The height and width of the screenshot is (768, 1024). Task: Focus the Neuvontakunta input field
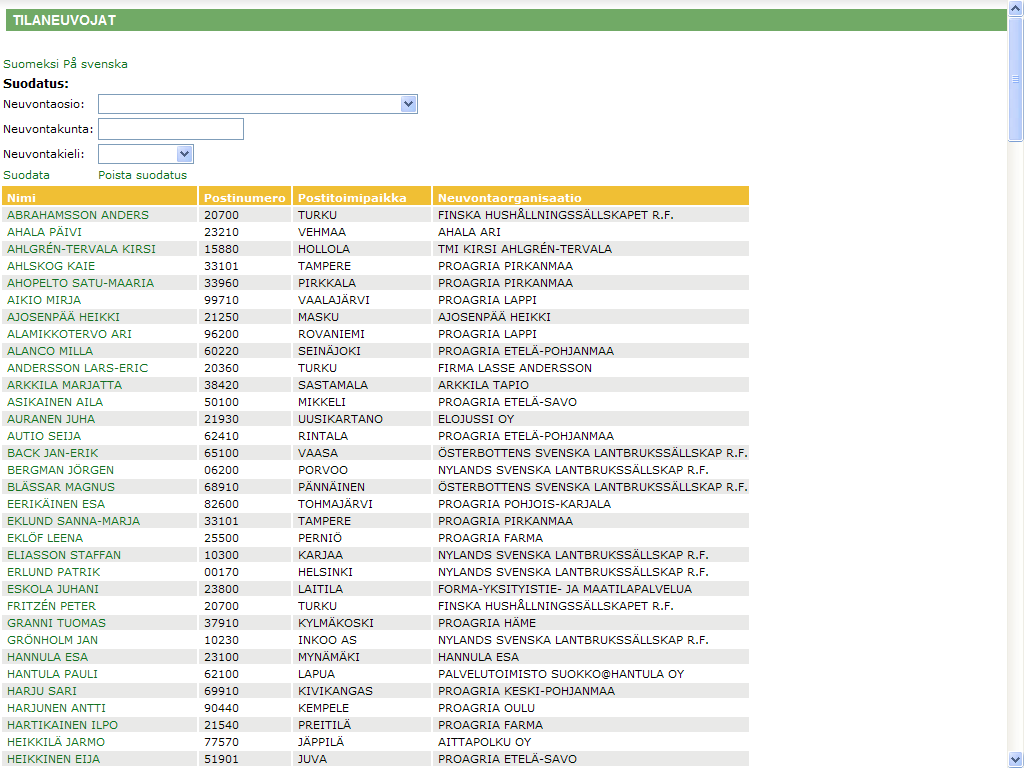point(170,129)
